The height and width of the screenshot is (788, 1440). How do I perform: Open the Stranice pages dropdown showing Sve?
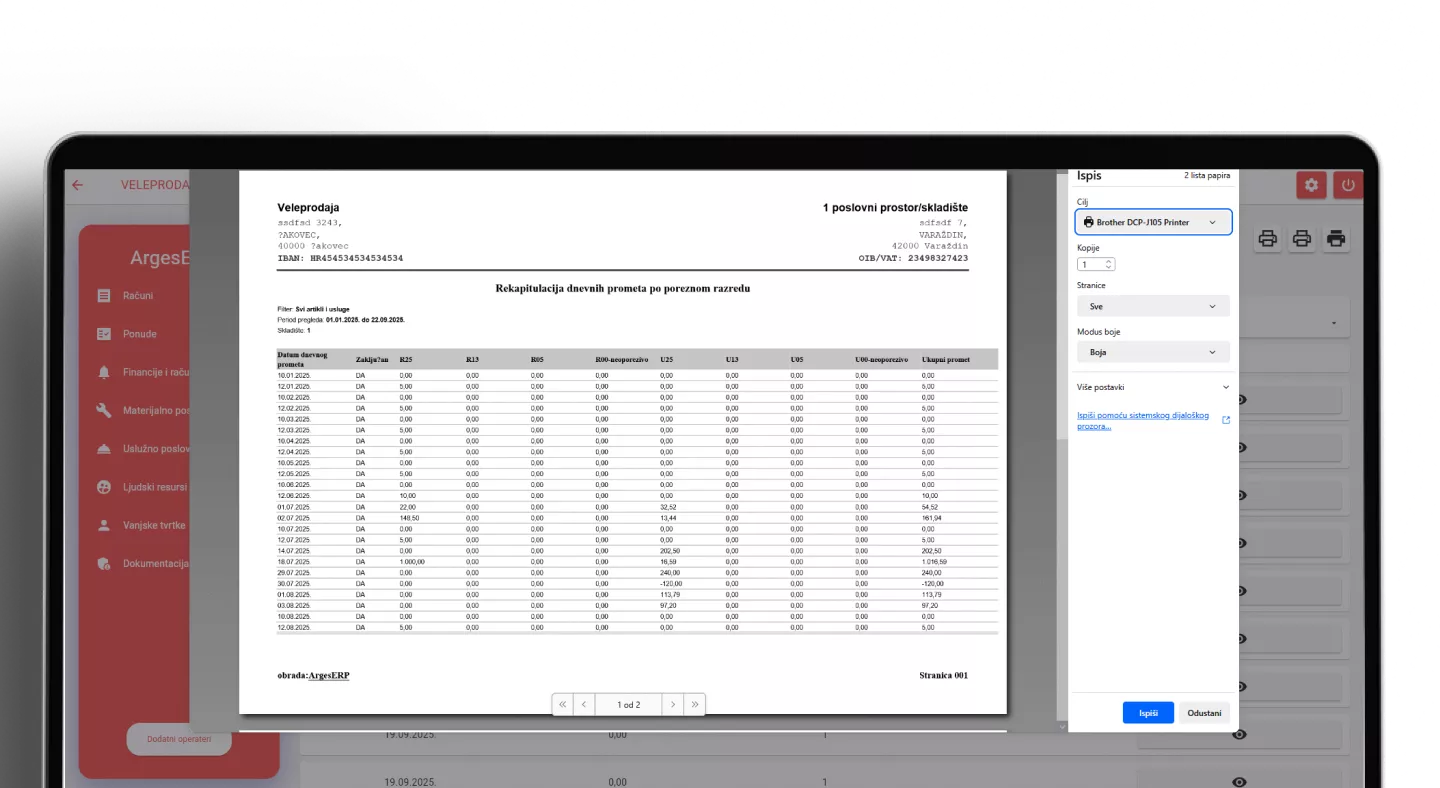click(1153, 306)
